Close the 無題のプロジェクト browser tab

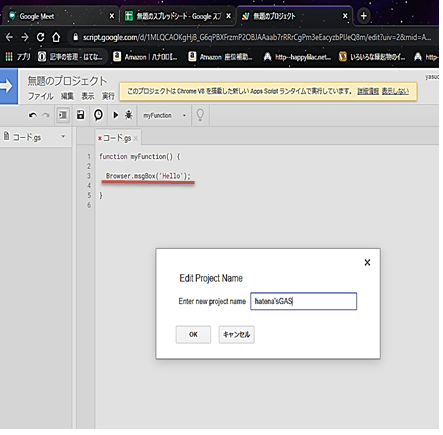[345, 16]
